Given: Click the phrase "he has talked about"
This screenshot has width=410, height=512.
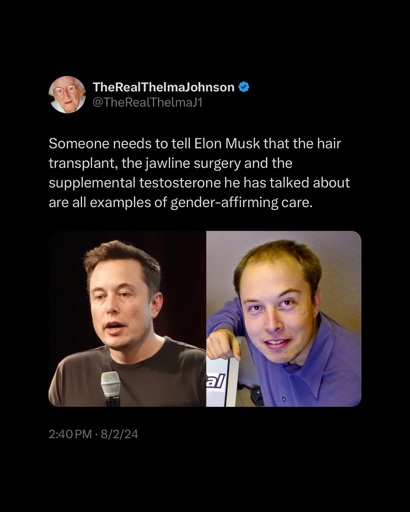Looking at the screenshot, I should point(287,183).
